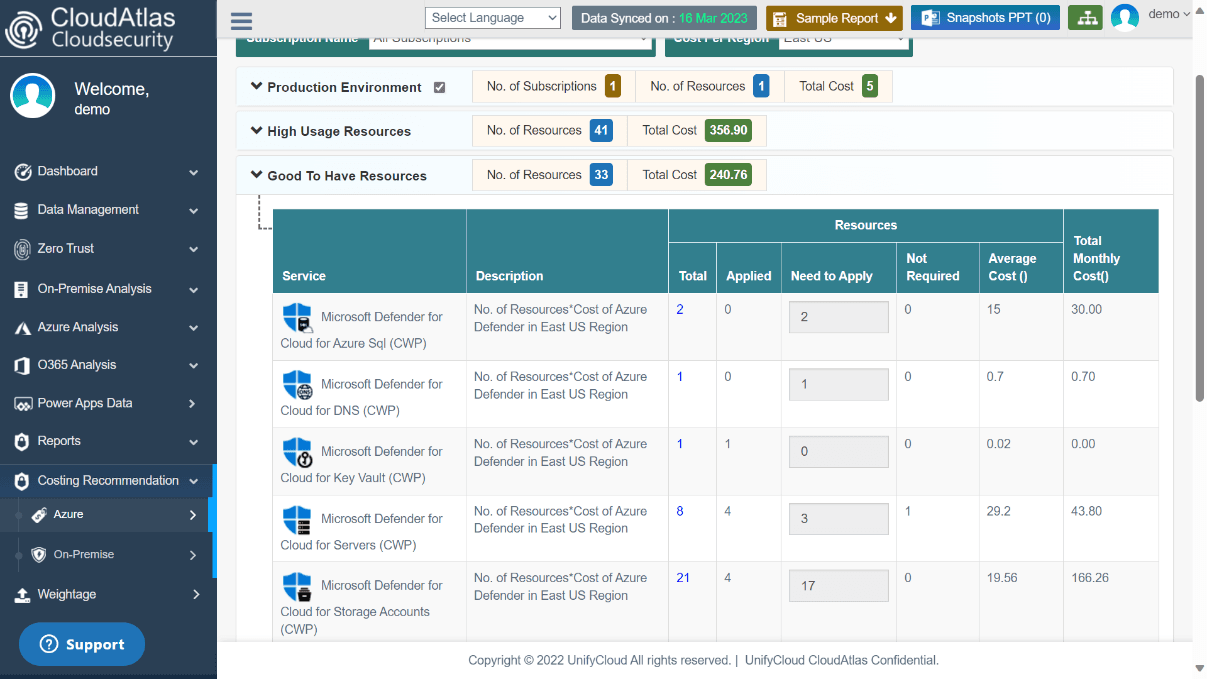Open the Select Language dropdown

(493, 18)
